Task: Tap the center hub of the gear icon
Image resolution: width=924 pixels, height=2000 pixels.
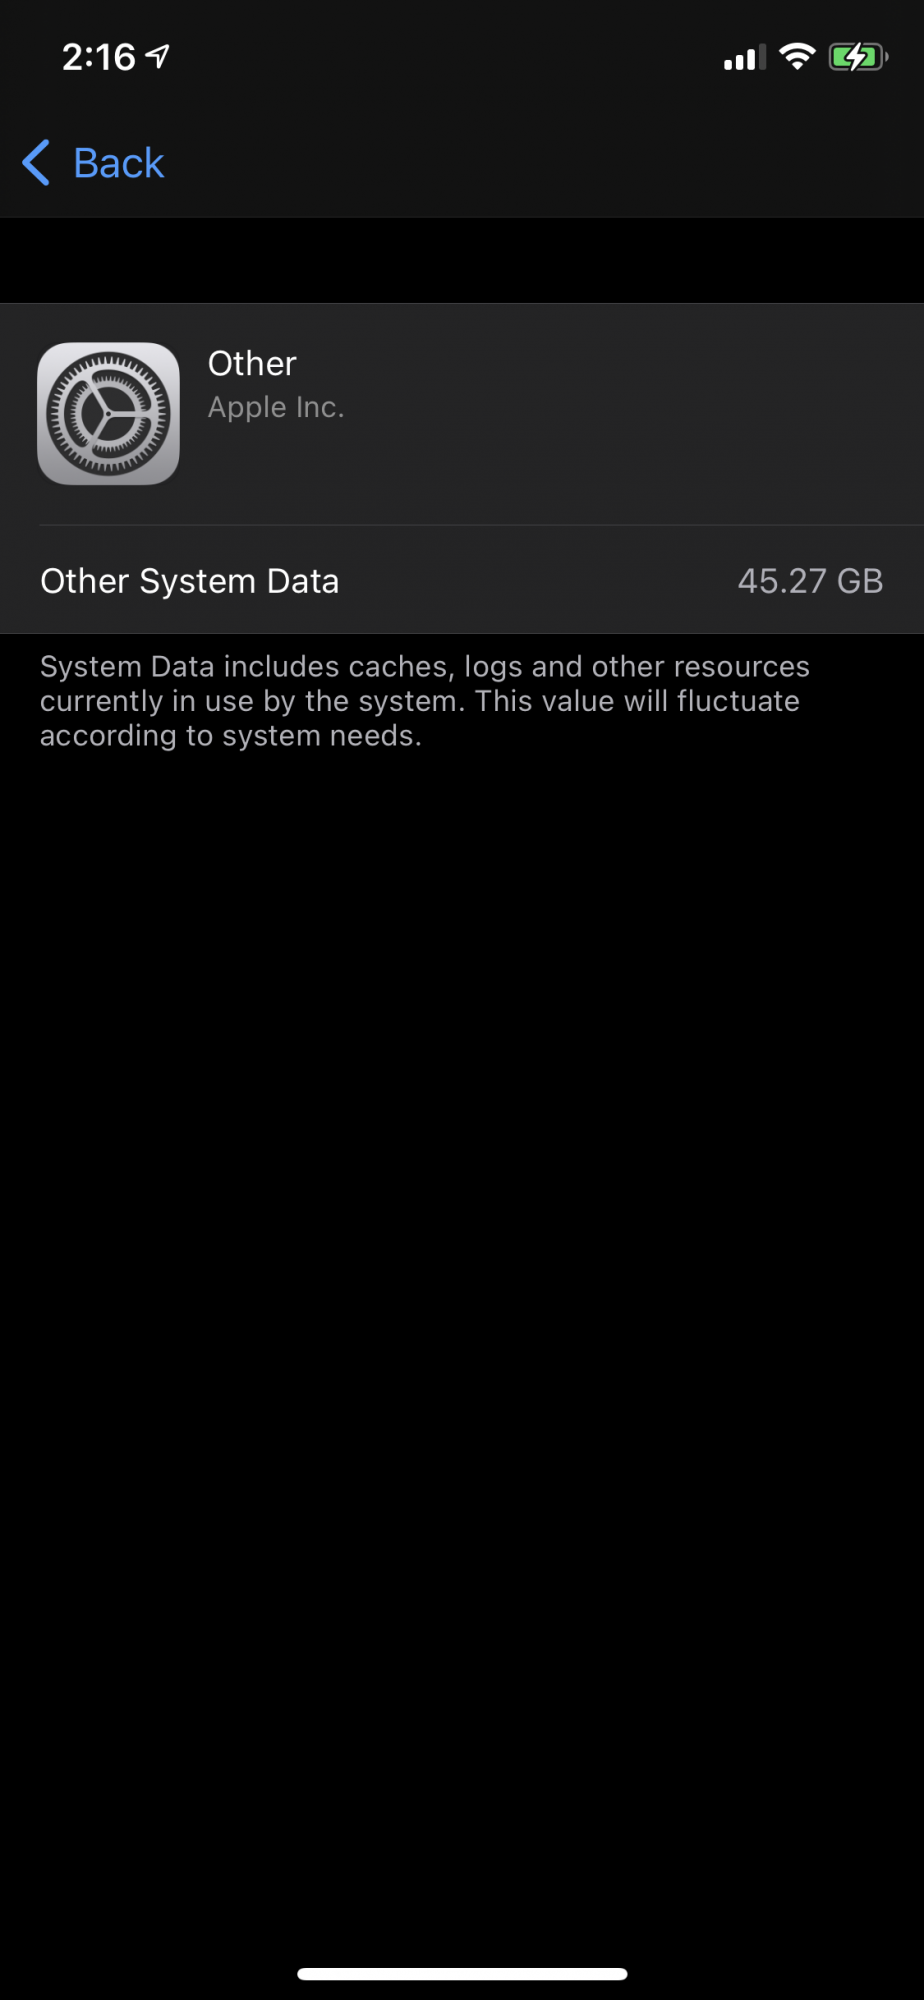Action: [108, 414]
